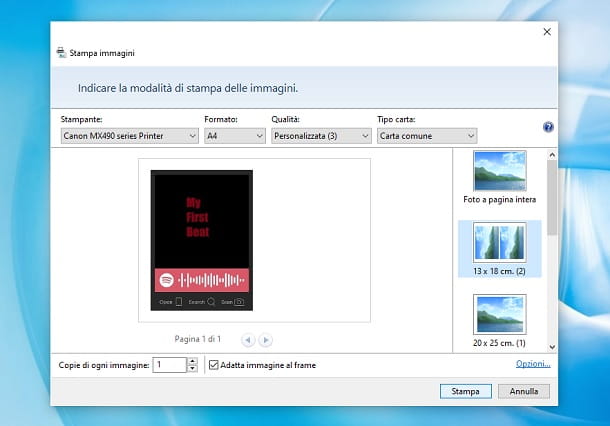Click the Qualità: label
Screen dimensions: 610x426
pos(285,119)
